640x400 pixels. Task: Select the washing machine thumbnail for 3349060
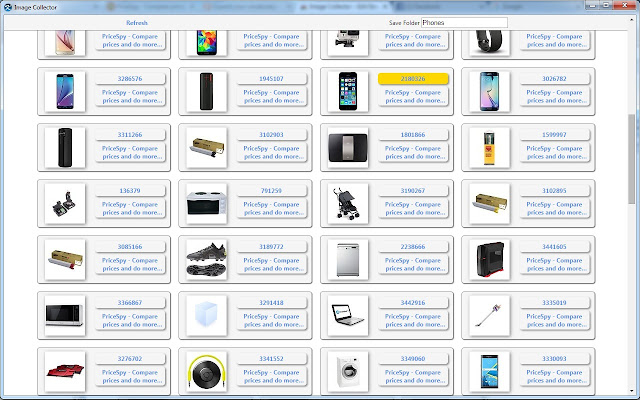(348, 371)
